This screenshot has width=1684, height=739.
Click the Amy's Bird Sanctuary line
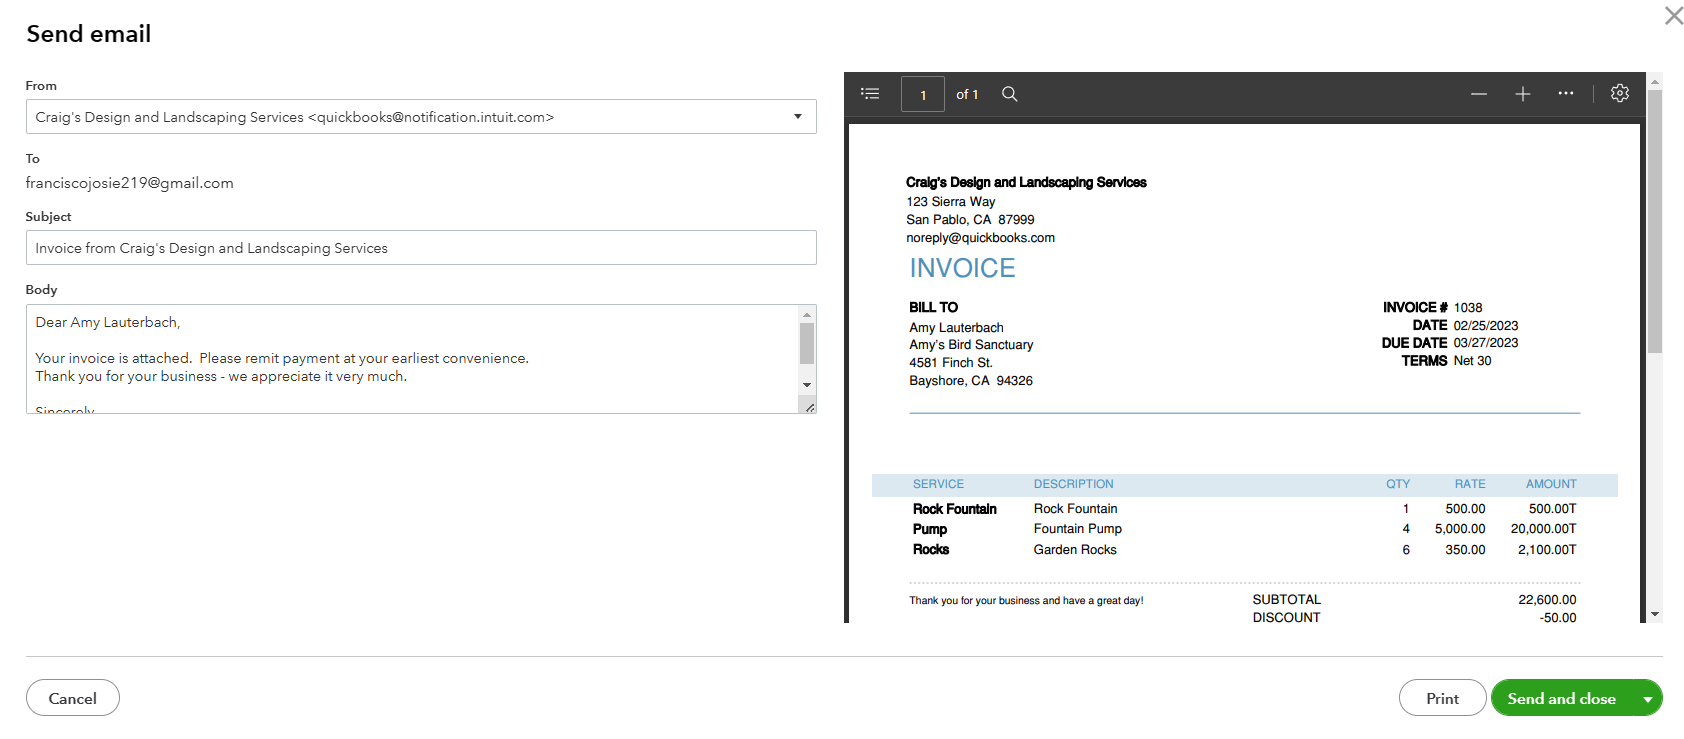tap(971, 345)
